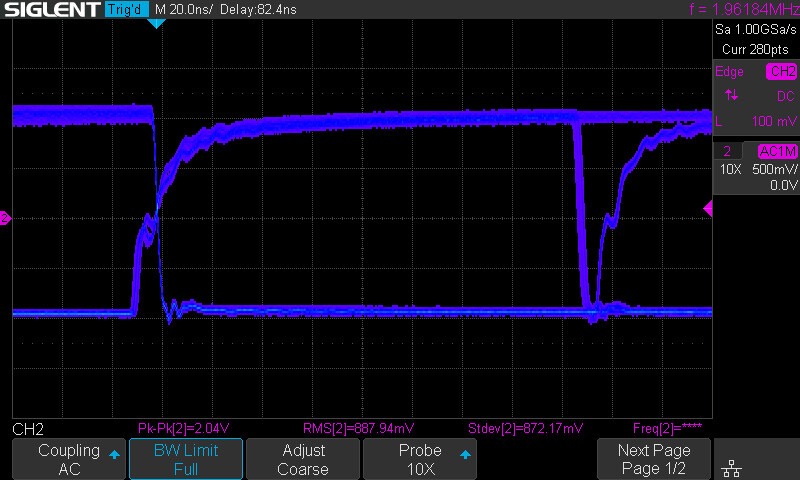Click the DC trigger coupling label
This screenshot has width=800, height=480.
click(786, 96)
